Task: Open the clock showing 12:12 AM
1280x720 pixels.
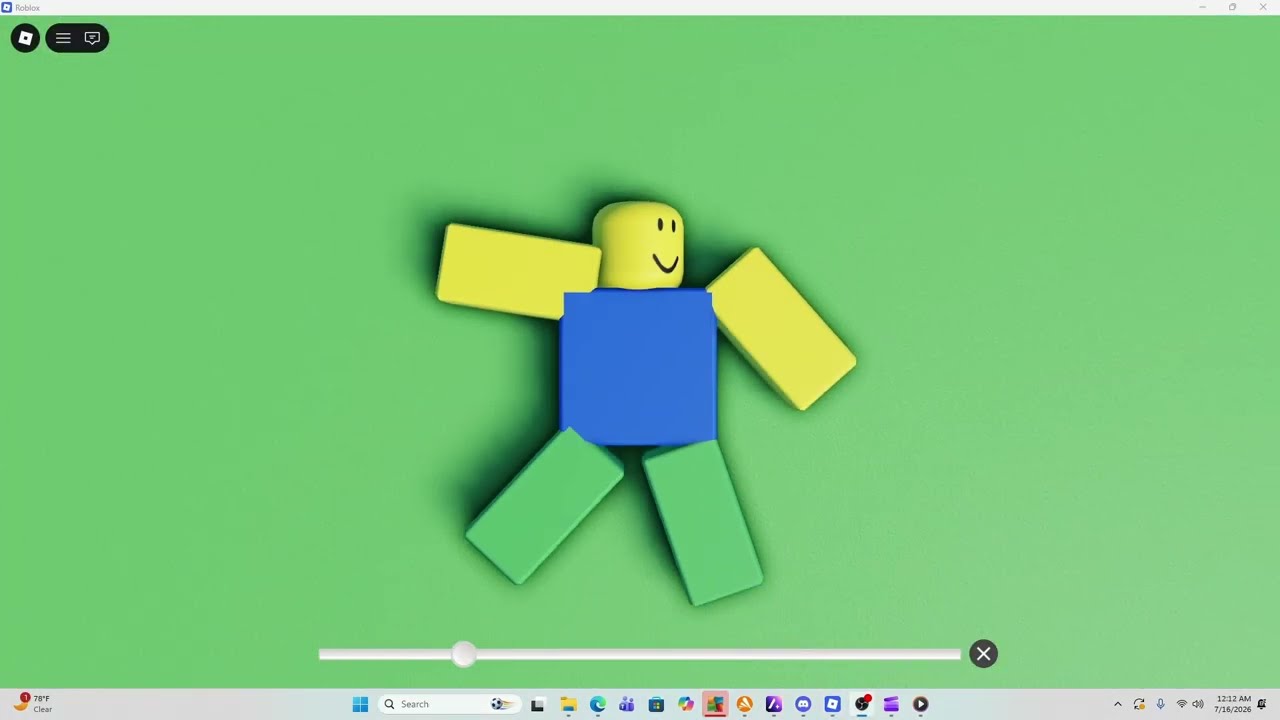Action: click(x=1233, y=704)
